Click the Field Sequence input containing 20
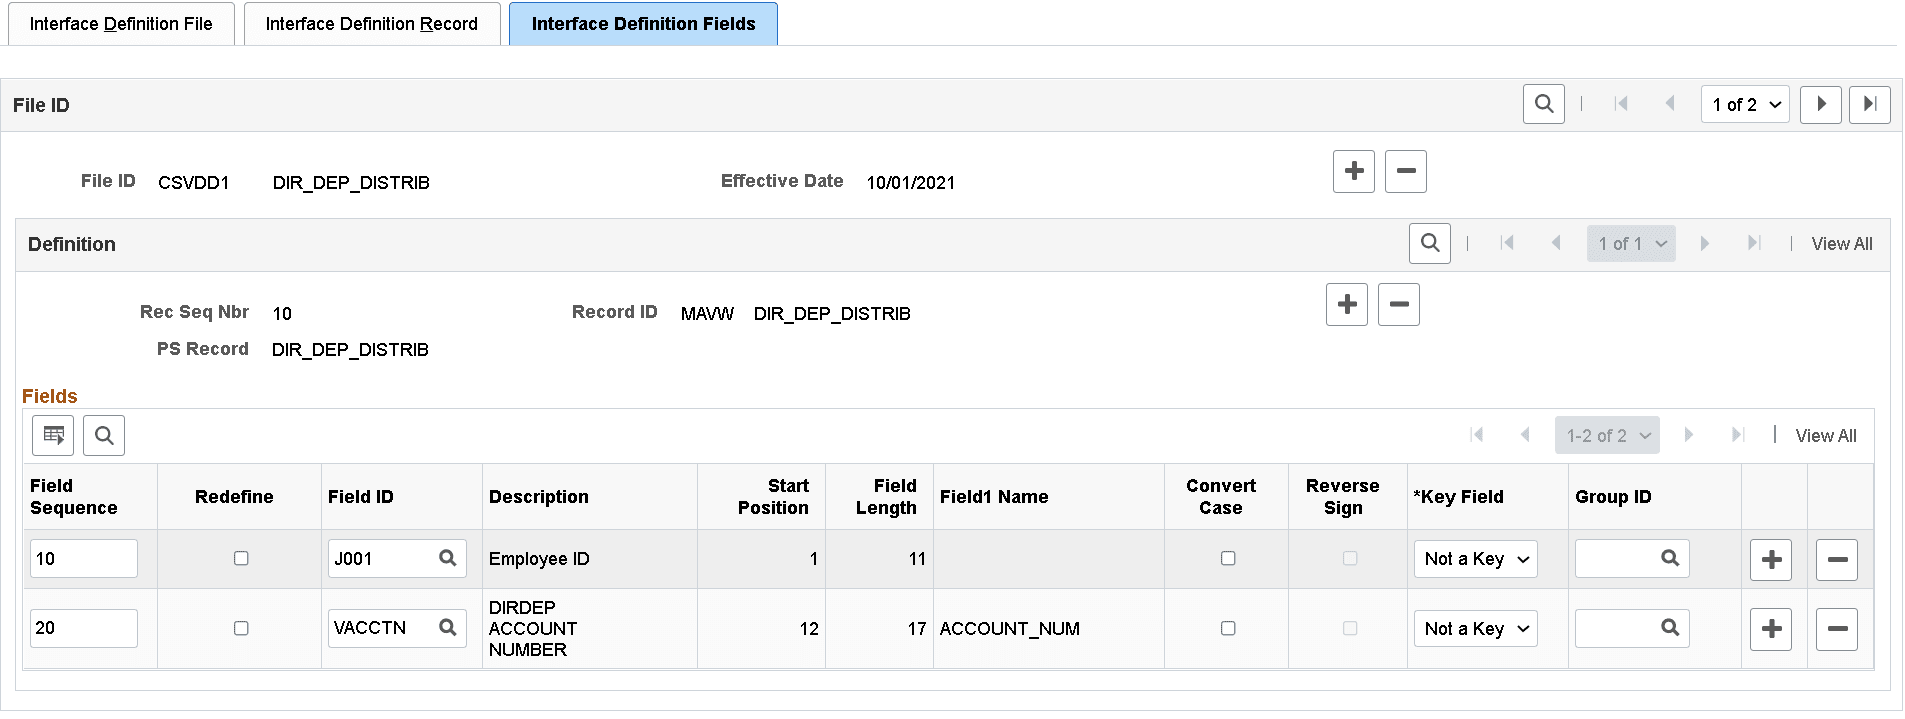This screenshot has height=719, width=1905. point(83,628)
